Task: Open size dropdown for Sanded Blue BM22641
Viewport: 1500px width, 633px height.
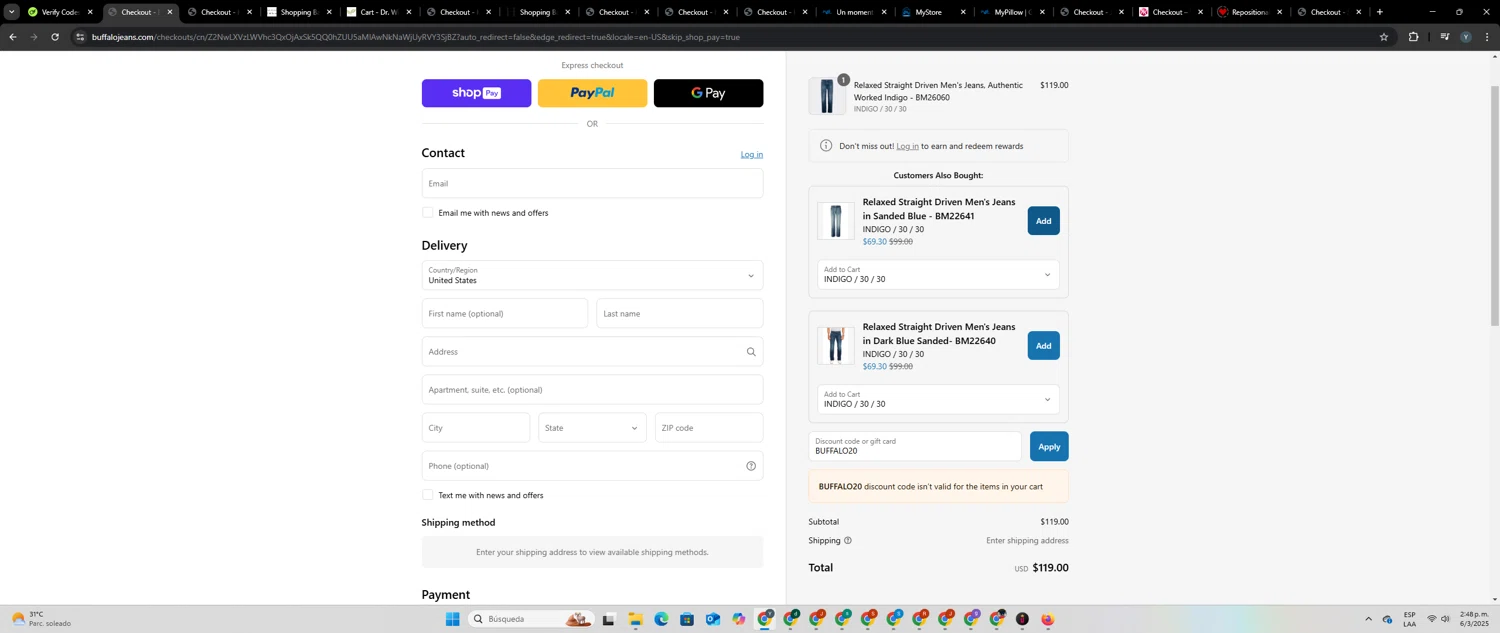Action: point(938,275)
